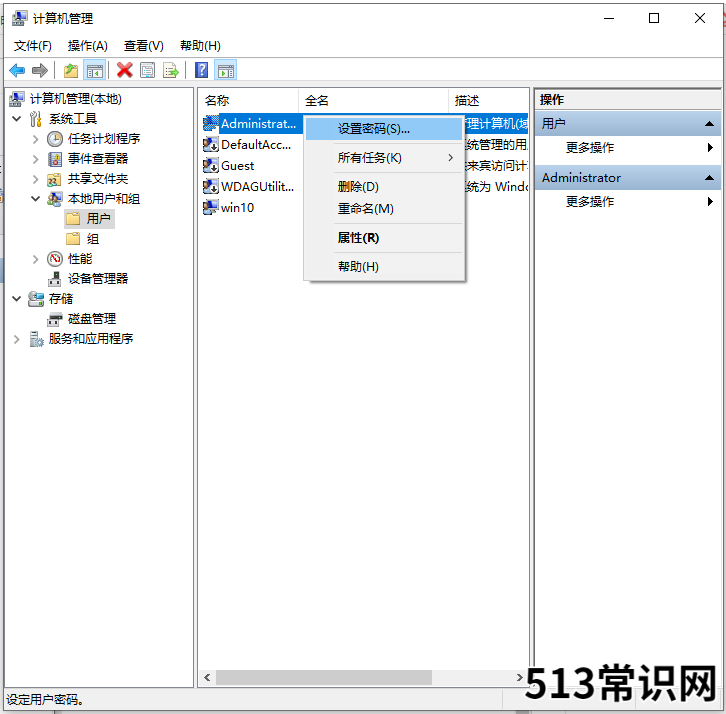Screen dimensions: 726x714
Task: Click the horizontal scrollbar thumb
Action: click(x=324, y=677)
